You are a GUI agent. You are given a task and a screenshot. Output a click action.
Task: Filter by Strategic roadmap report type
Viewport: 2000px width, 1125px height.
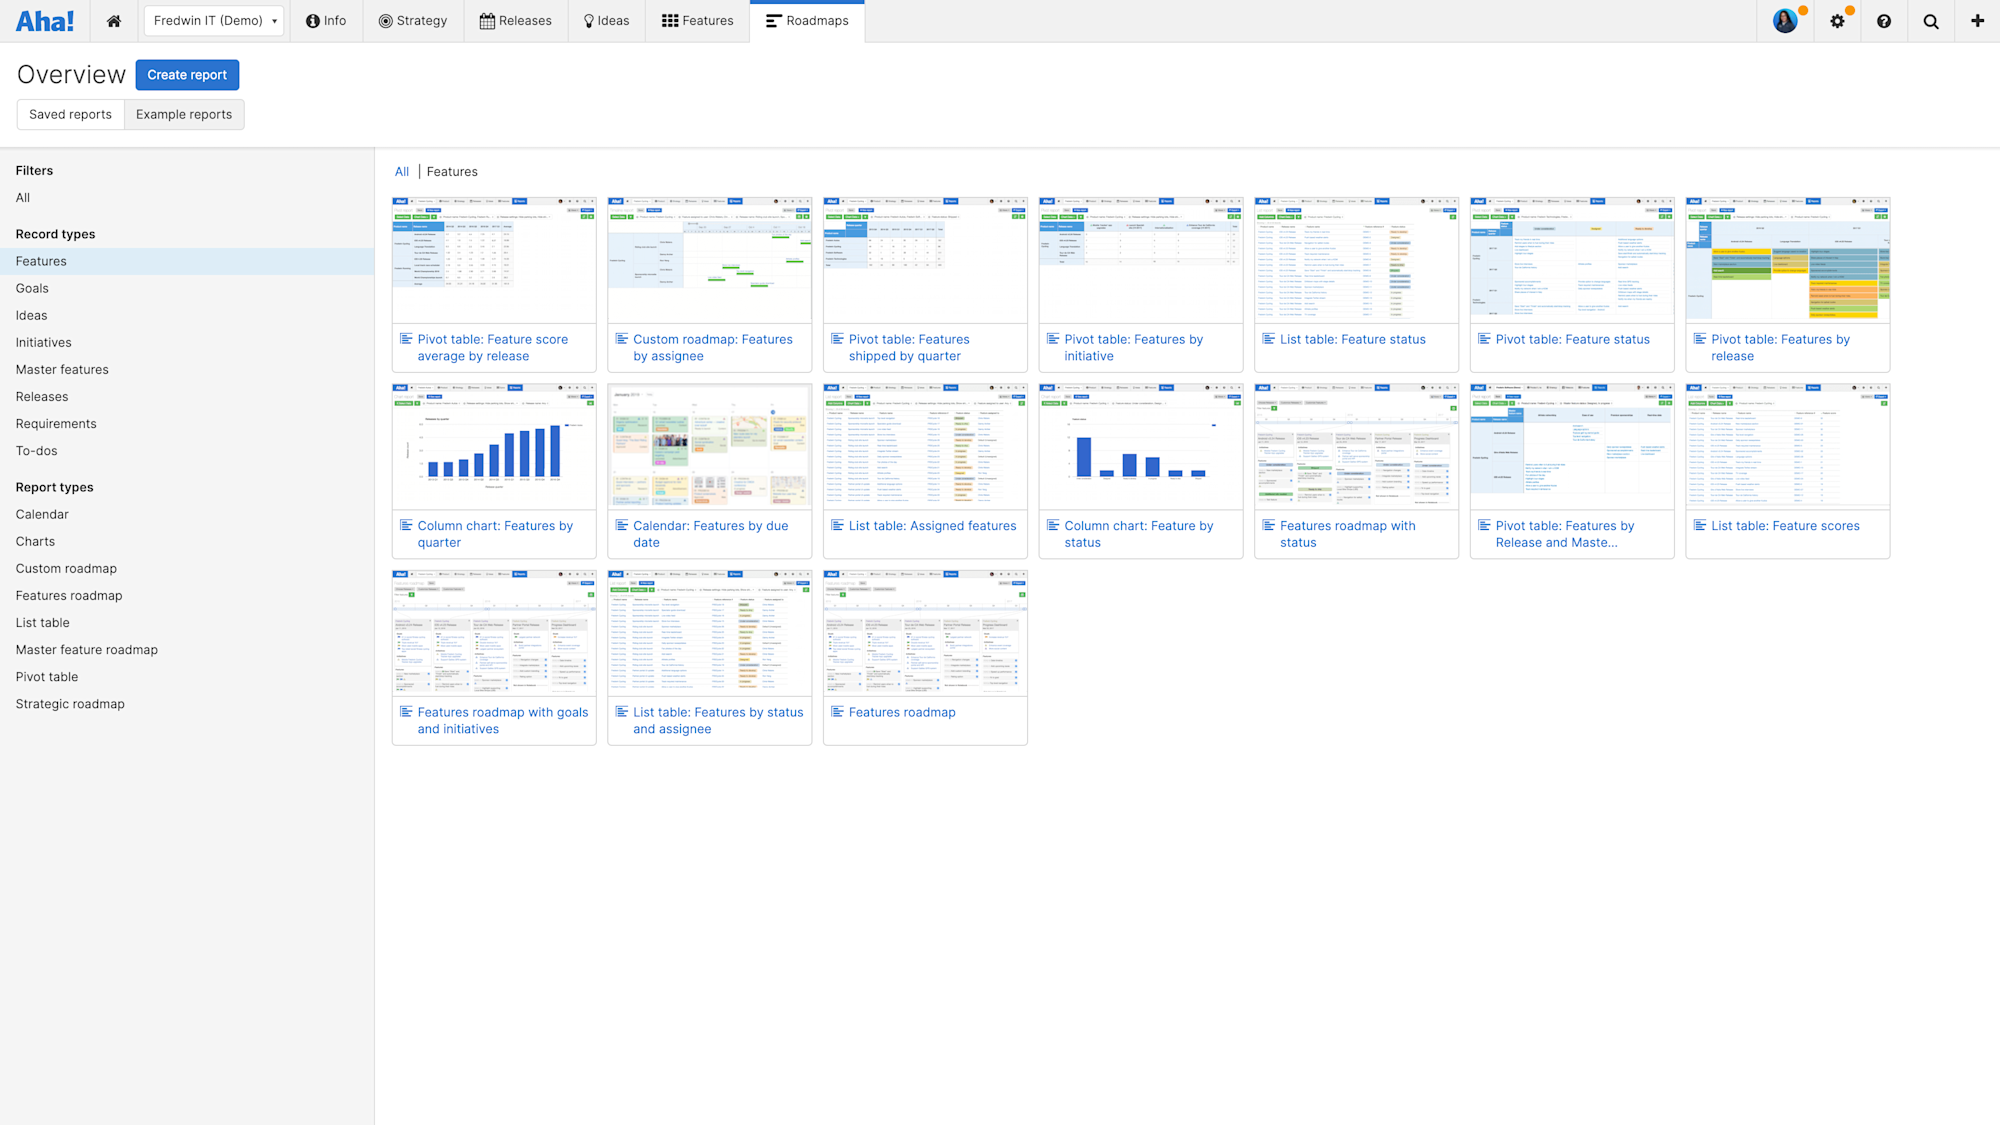70,704
